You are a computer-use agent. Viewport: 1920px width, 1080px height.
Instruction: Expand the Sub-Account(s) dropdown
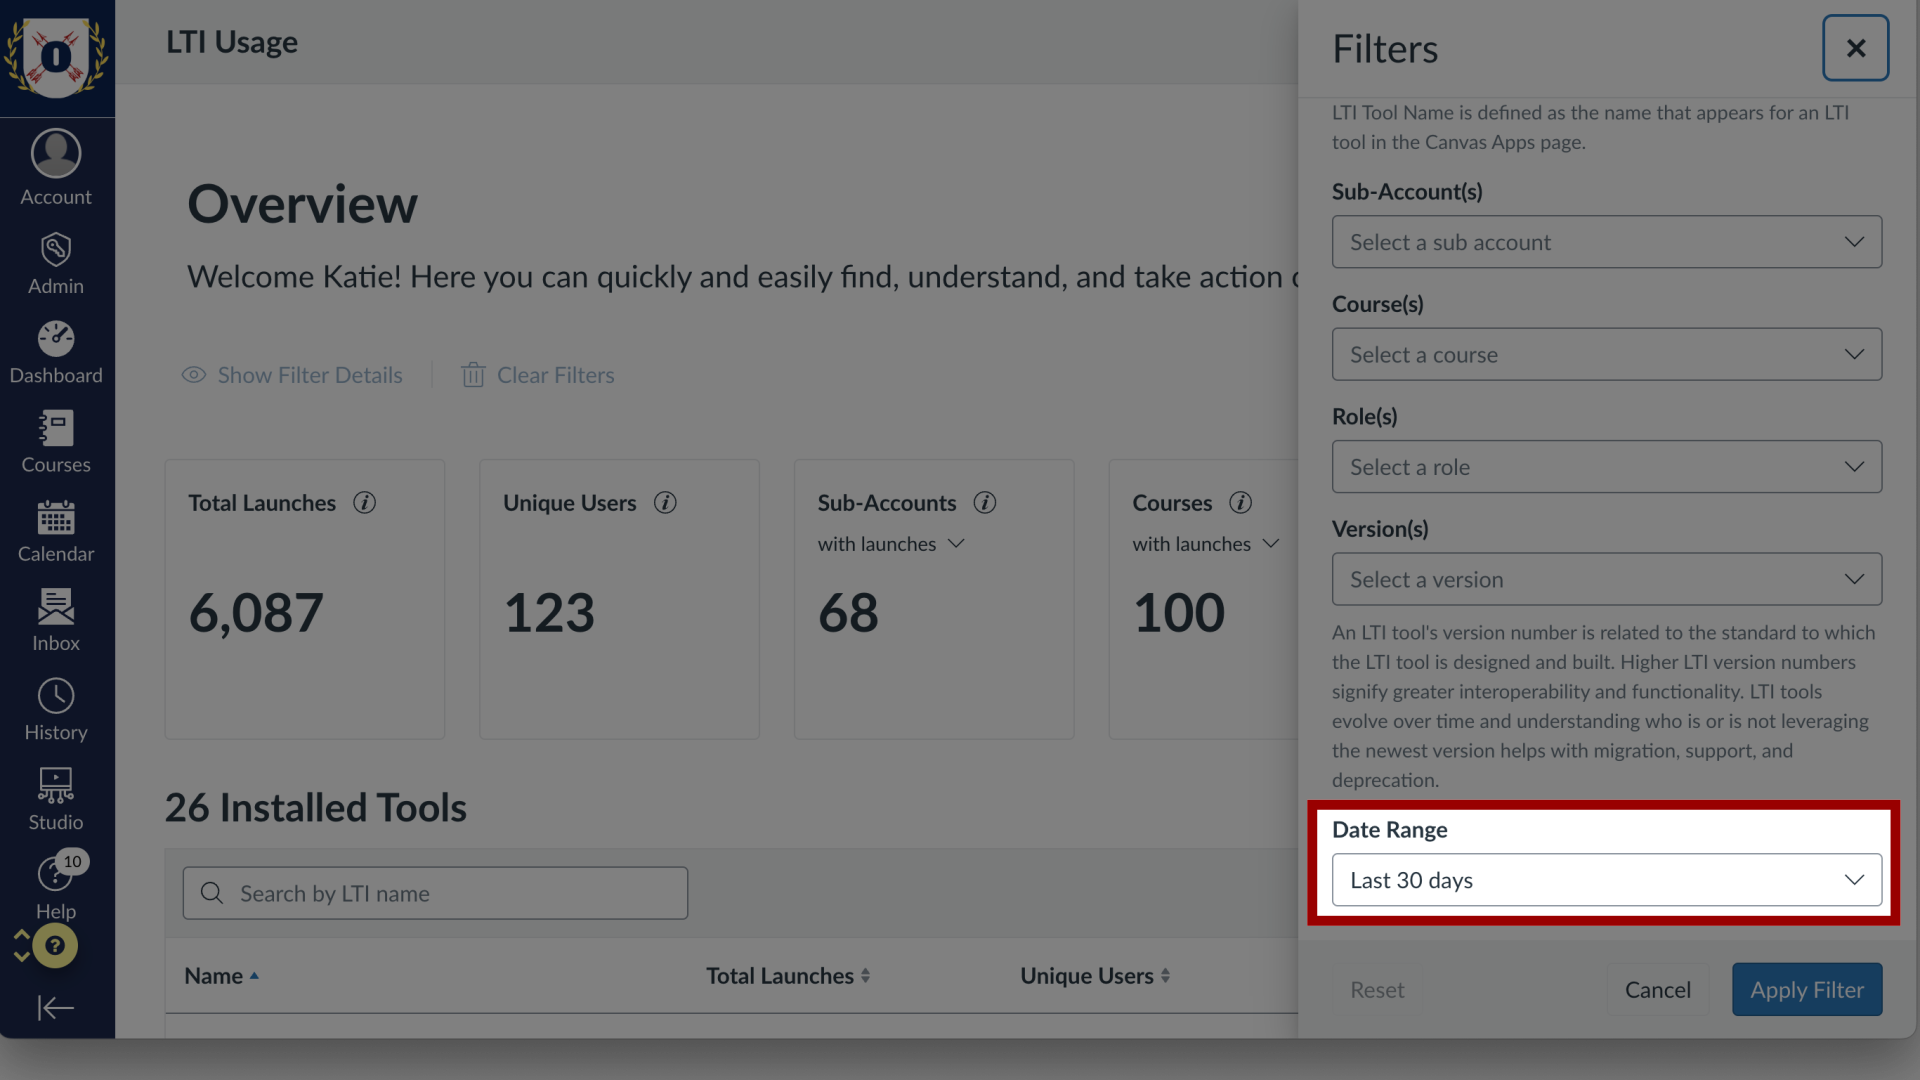click(1606, 241)
